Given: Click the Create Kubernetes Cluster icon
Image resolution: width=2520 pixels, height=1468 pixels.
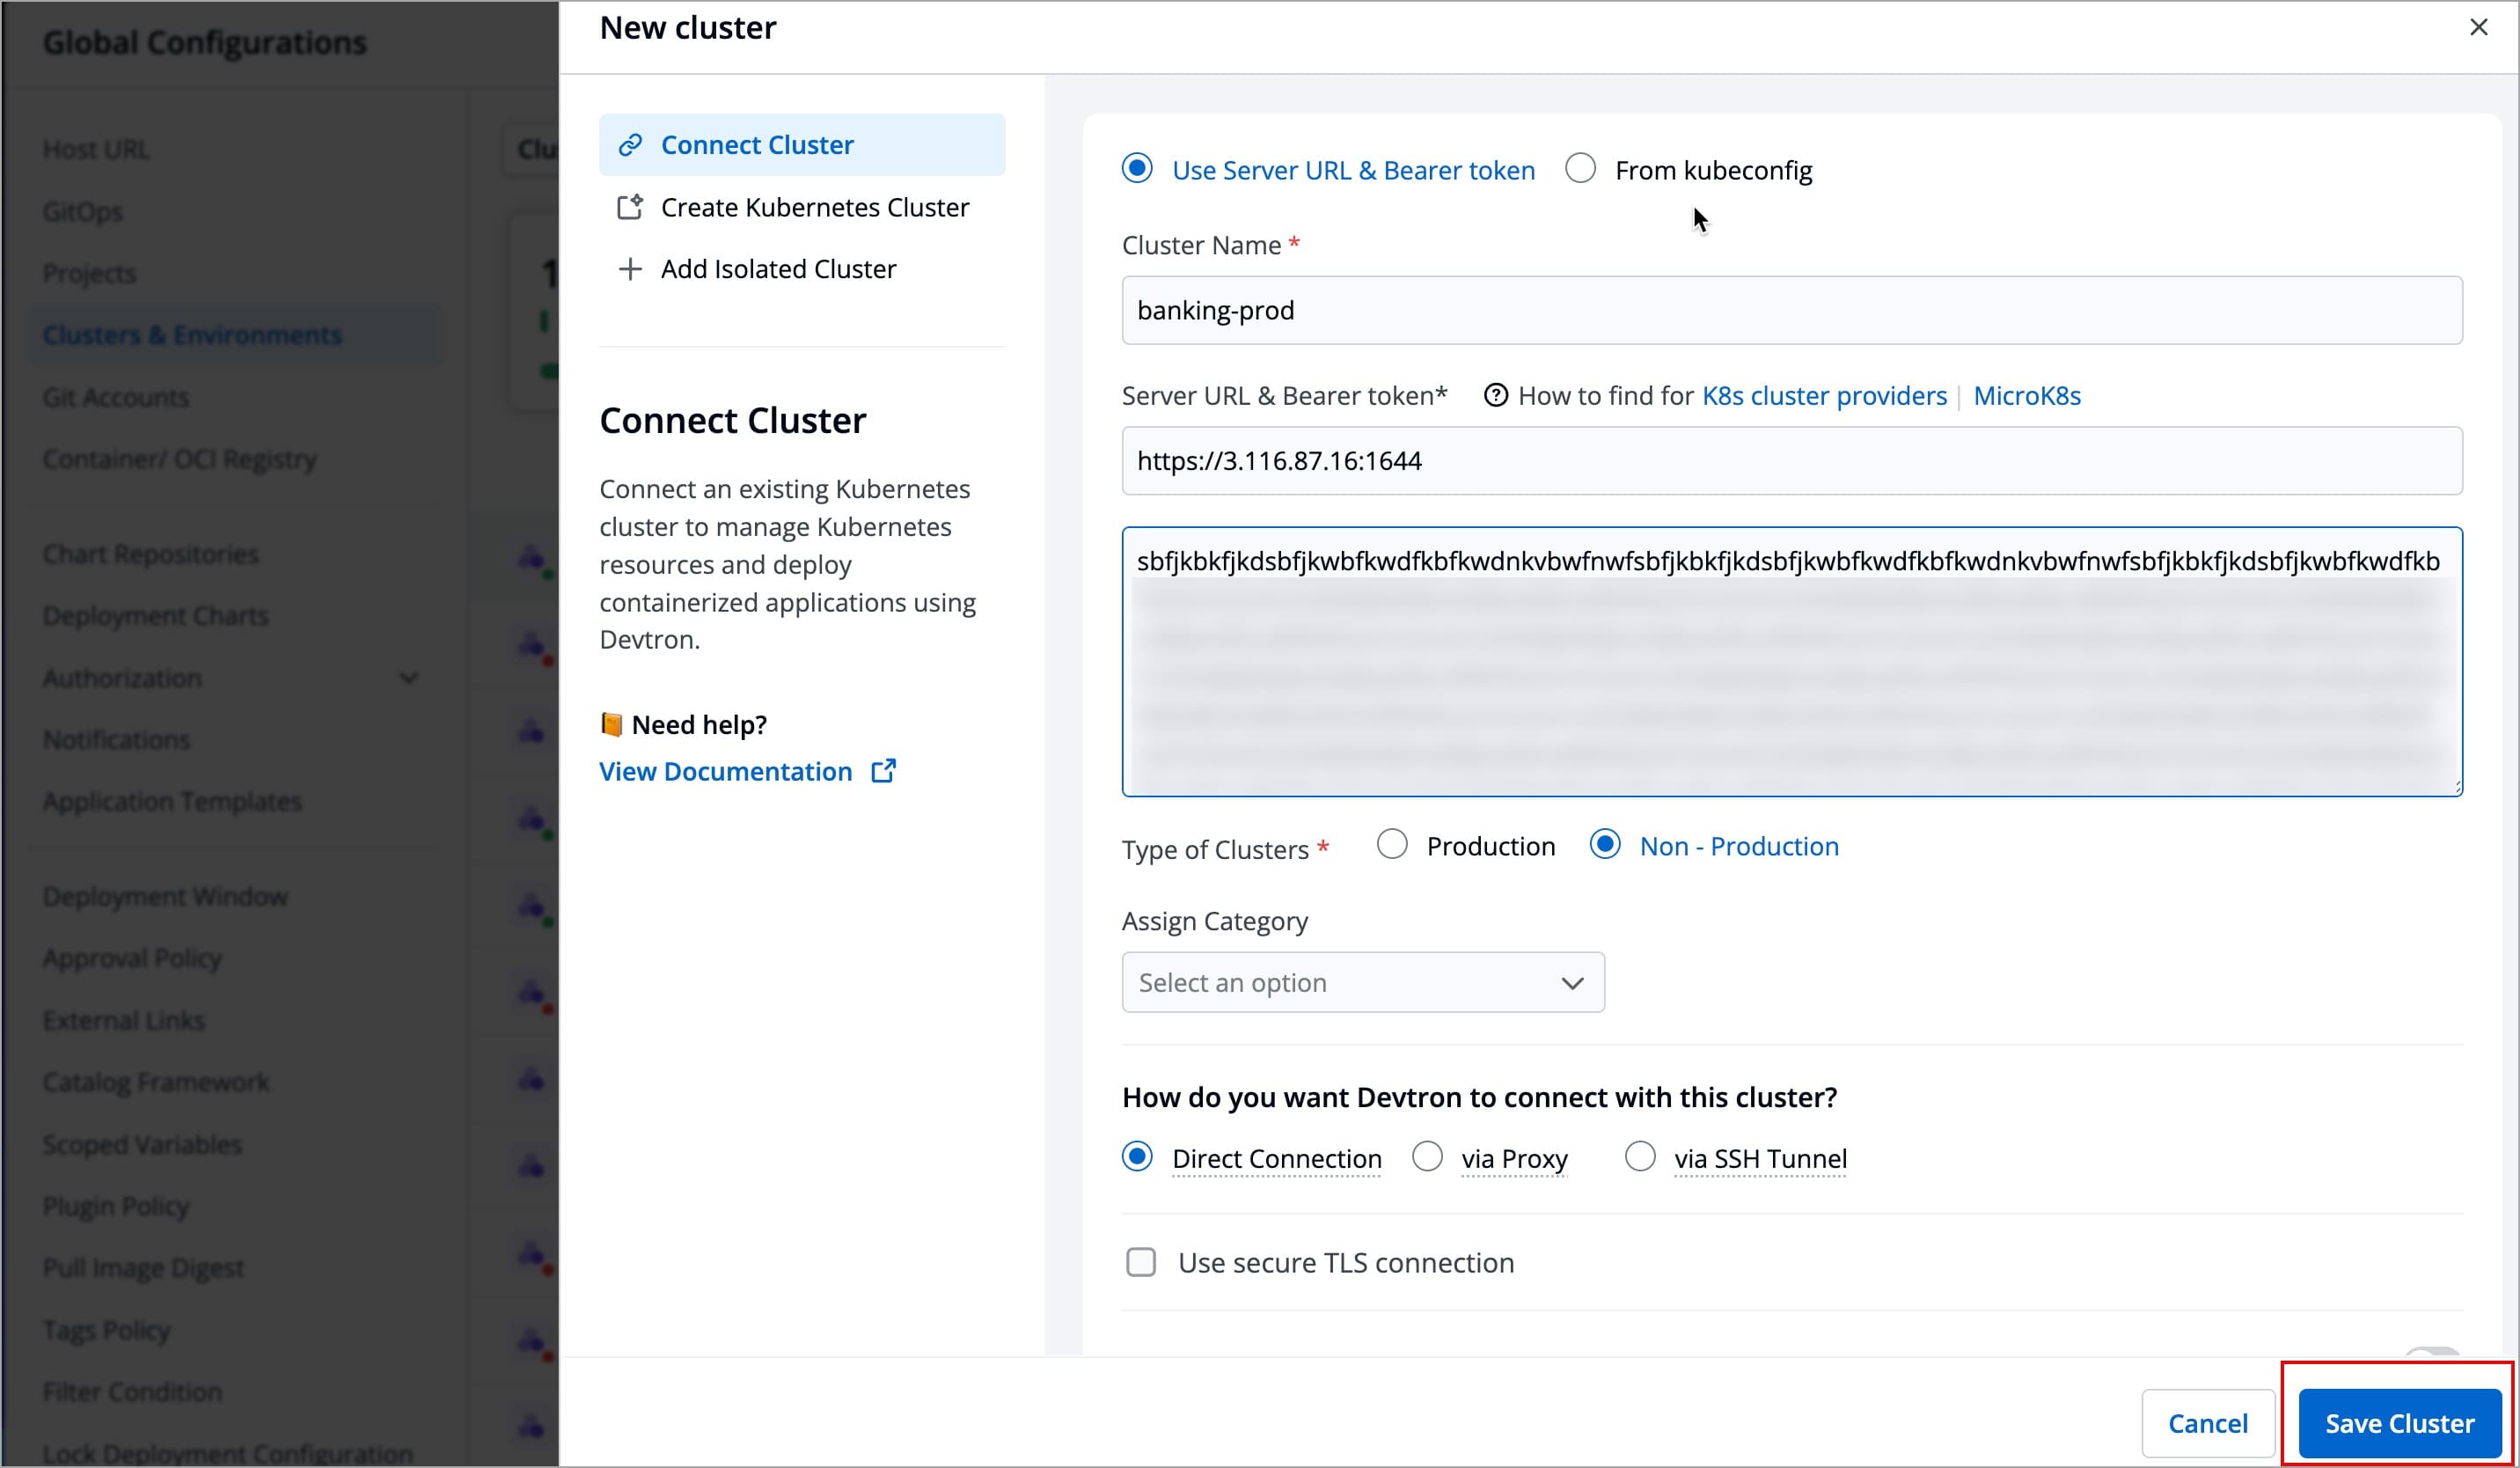Looking at the screenshot, I should click(631, 206).
